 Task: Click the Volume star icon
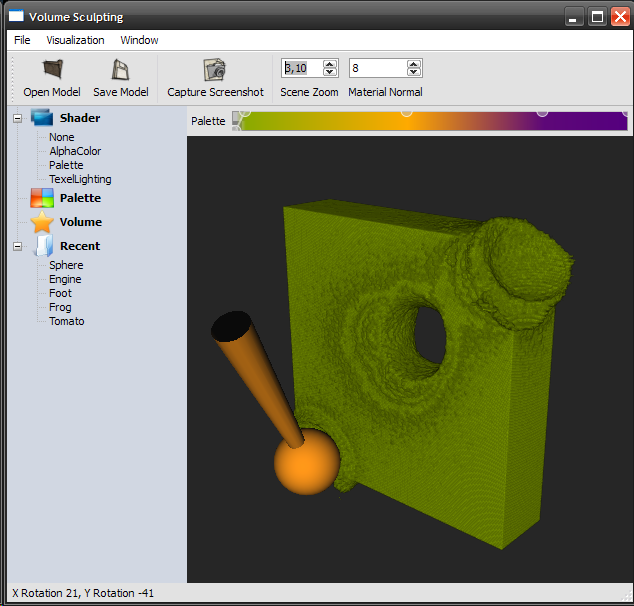pos(41,222)
